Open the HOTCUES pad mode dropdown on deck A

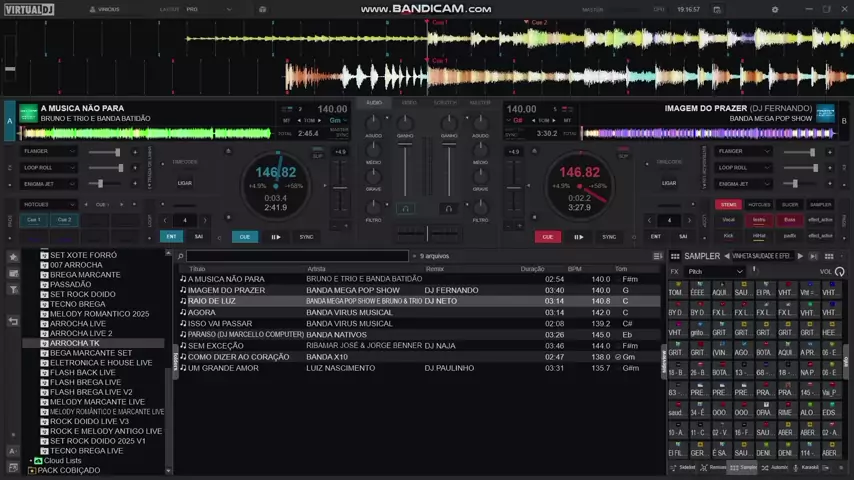pyautogui.click(x=50, y=204)
